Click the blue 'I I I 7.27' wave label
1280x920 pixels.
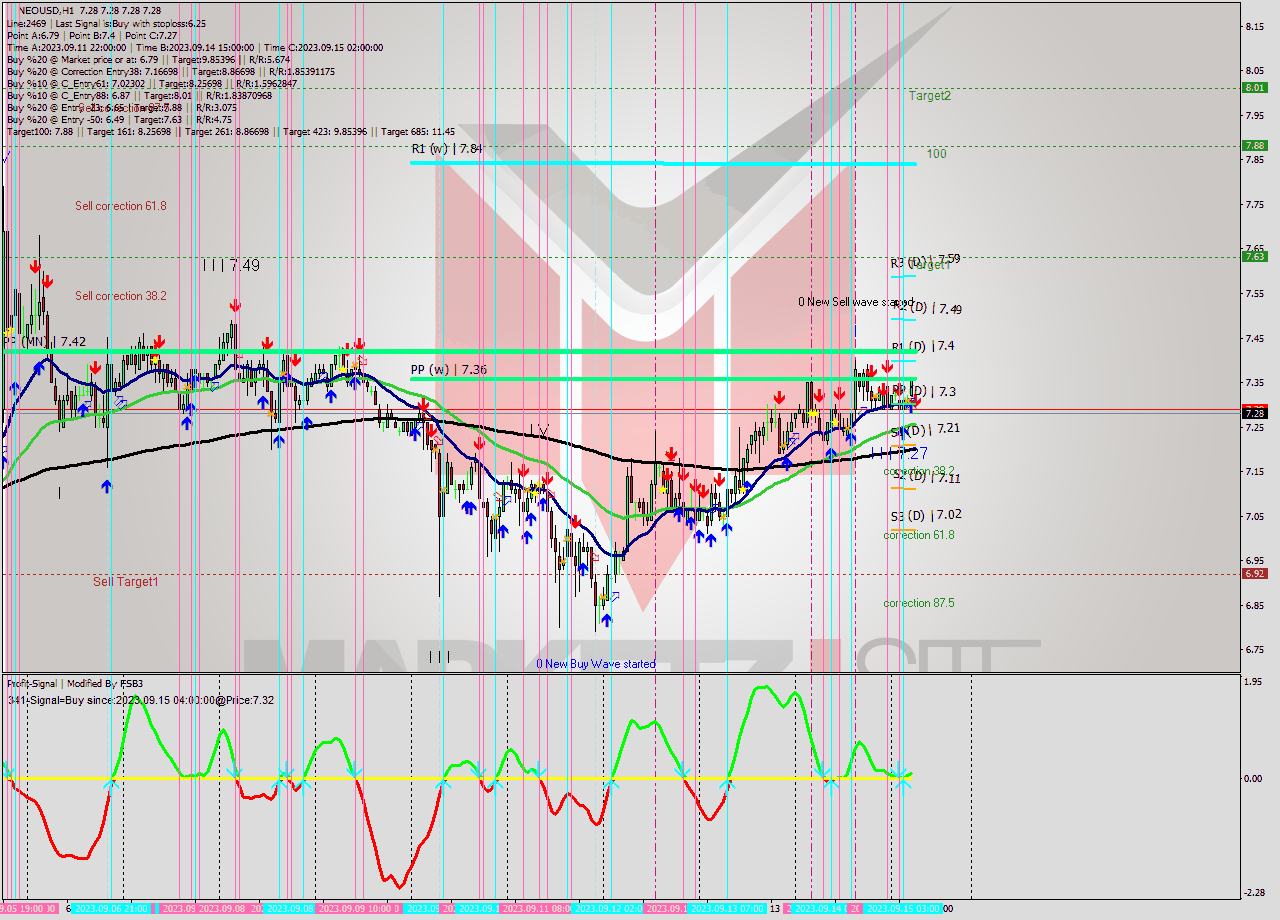899,453
